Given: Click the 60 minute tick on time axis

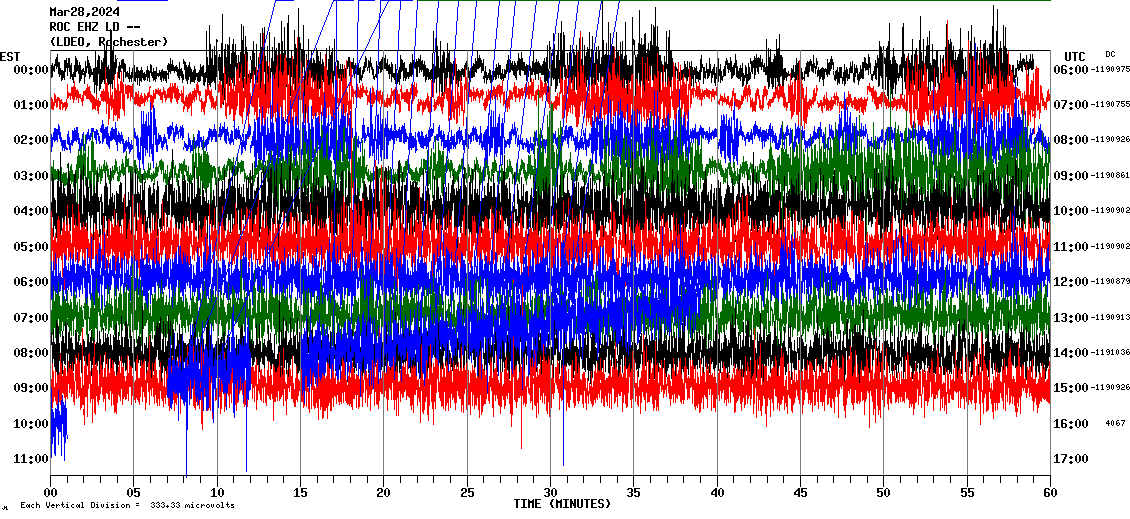Looking at the screenshot, I should click(1049, 493).
